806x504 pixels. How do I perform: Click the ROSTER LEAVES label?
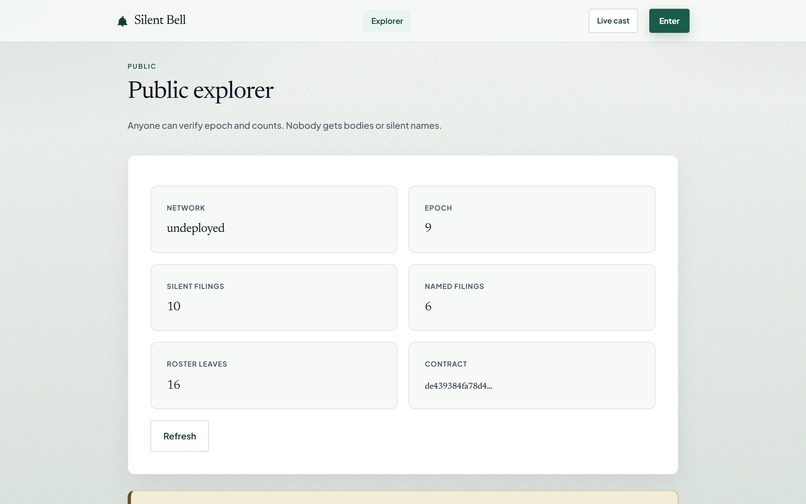[197, 364]
